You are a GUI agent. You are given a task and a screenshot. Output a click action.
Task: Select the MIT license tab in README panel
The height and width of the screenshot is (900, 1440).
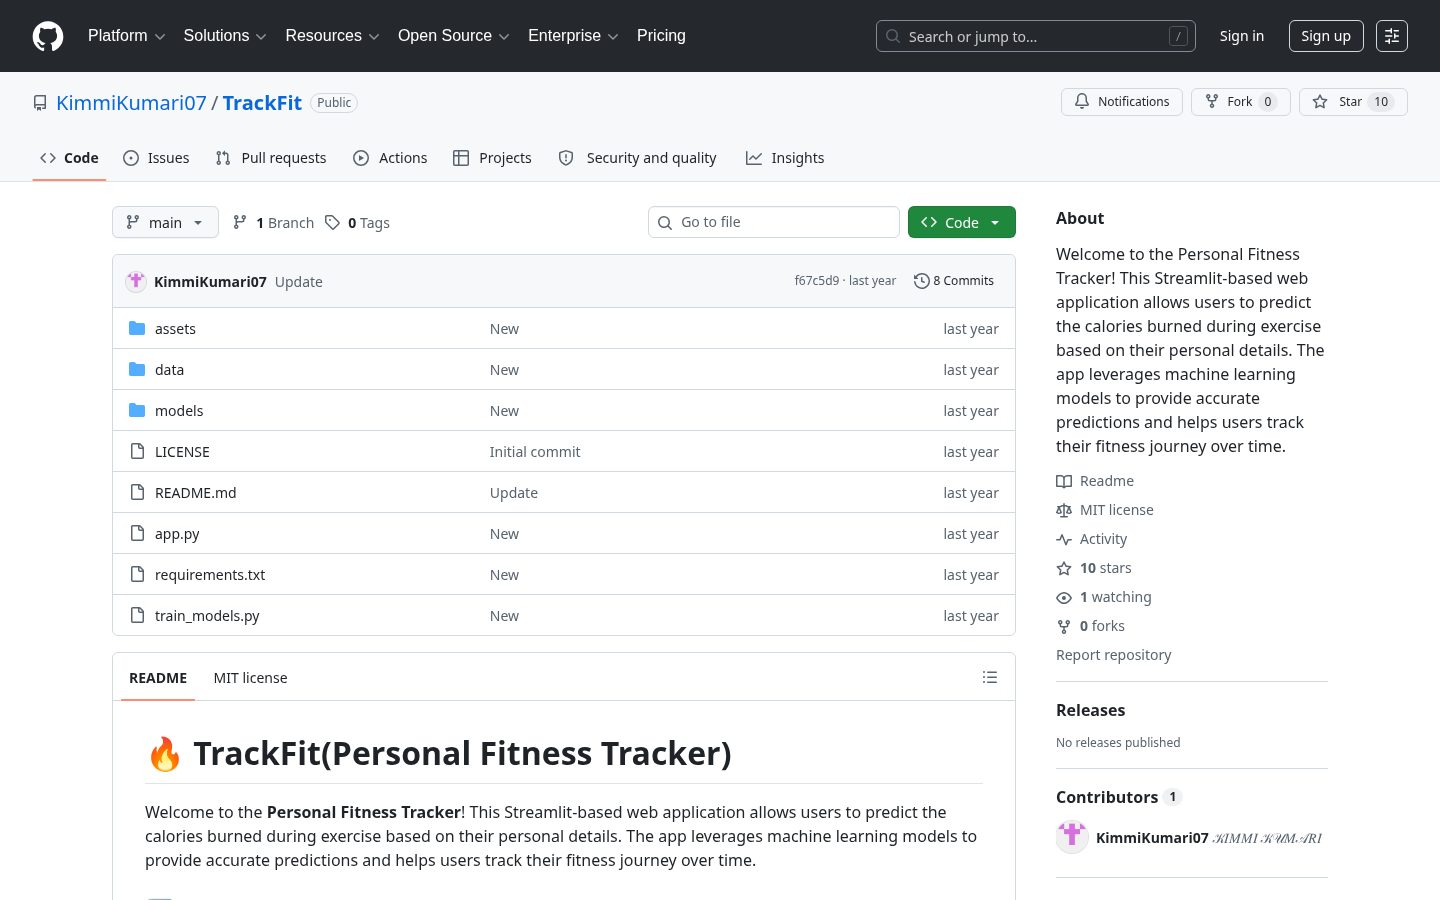point(250,678)
